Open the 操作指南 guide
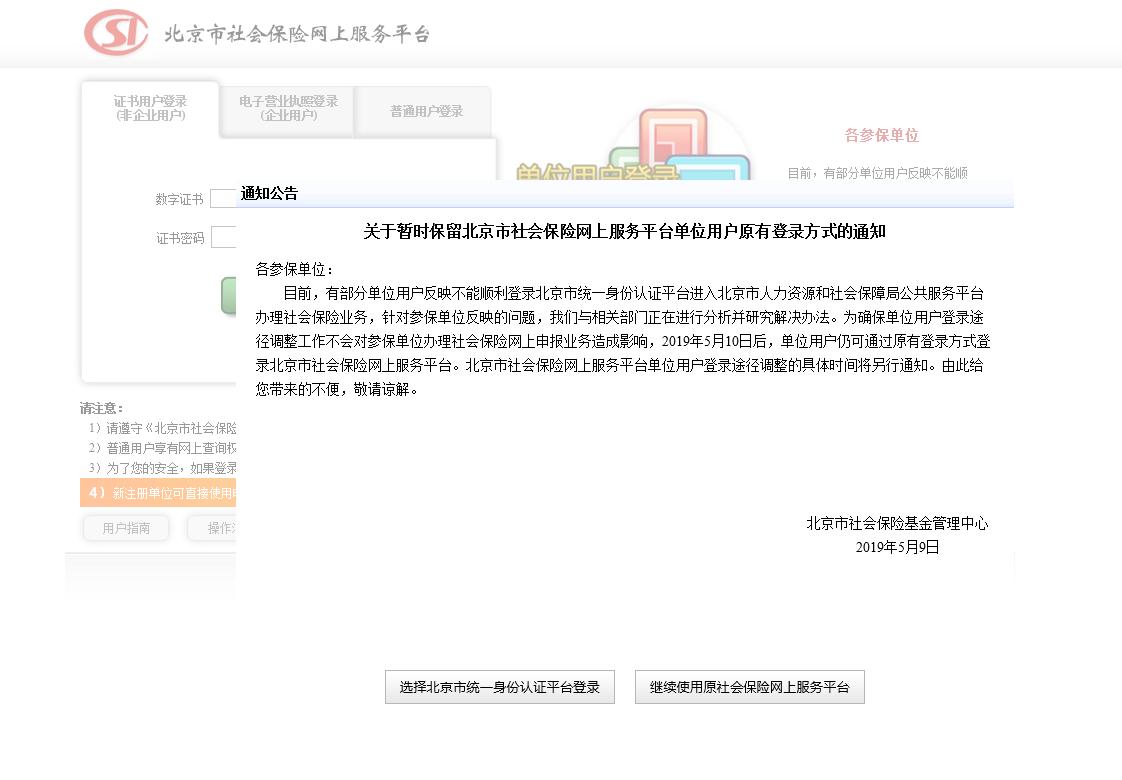1122x780 pixels. point(222,529)
